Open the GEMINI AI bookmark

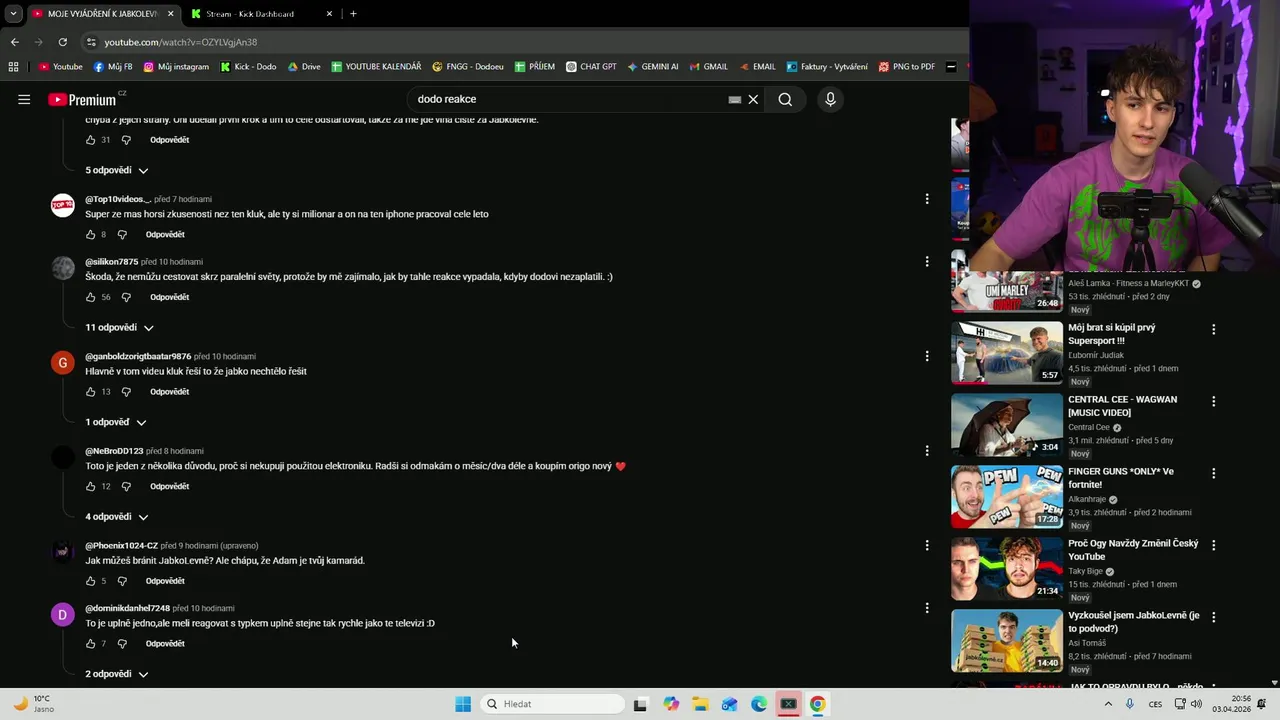(653, 67)
